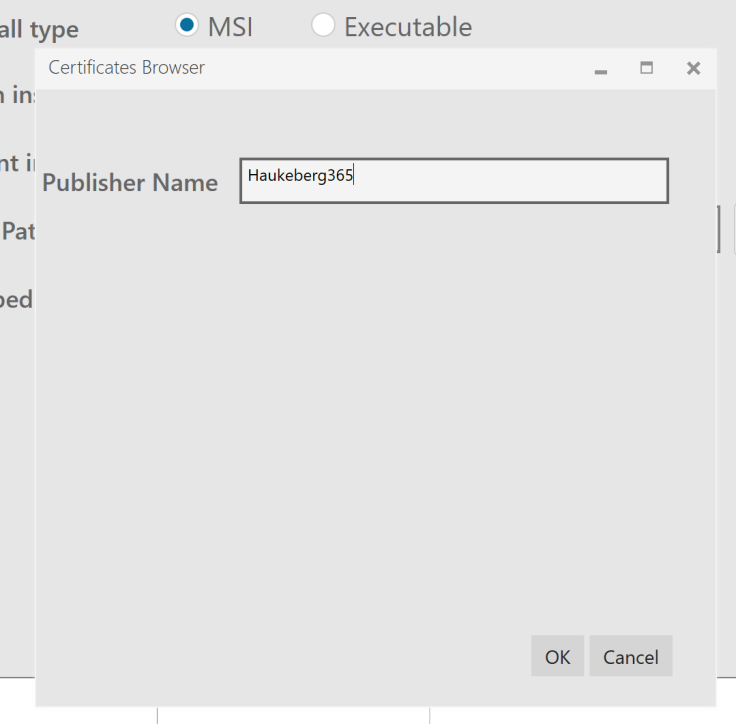The width and height of the screenshot is (736, 724).
Task: Click the Certificates Browser title bar text
Action: coord(126,68)
